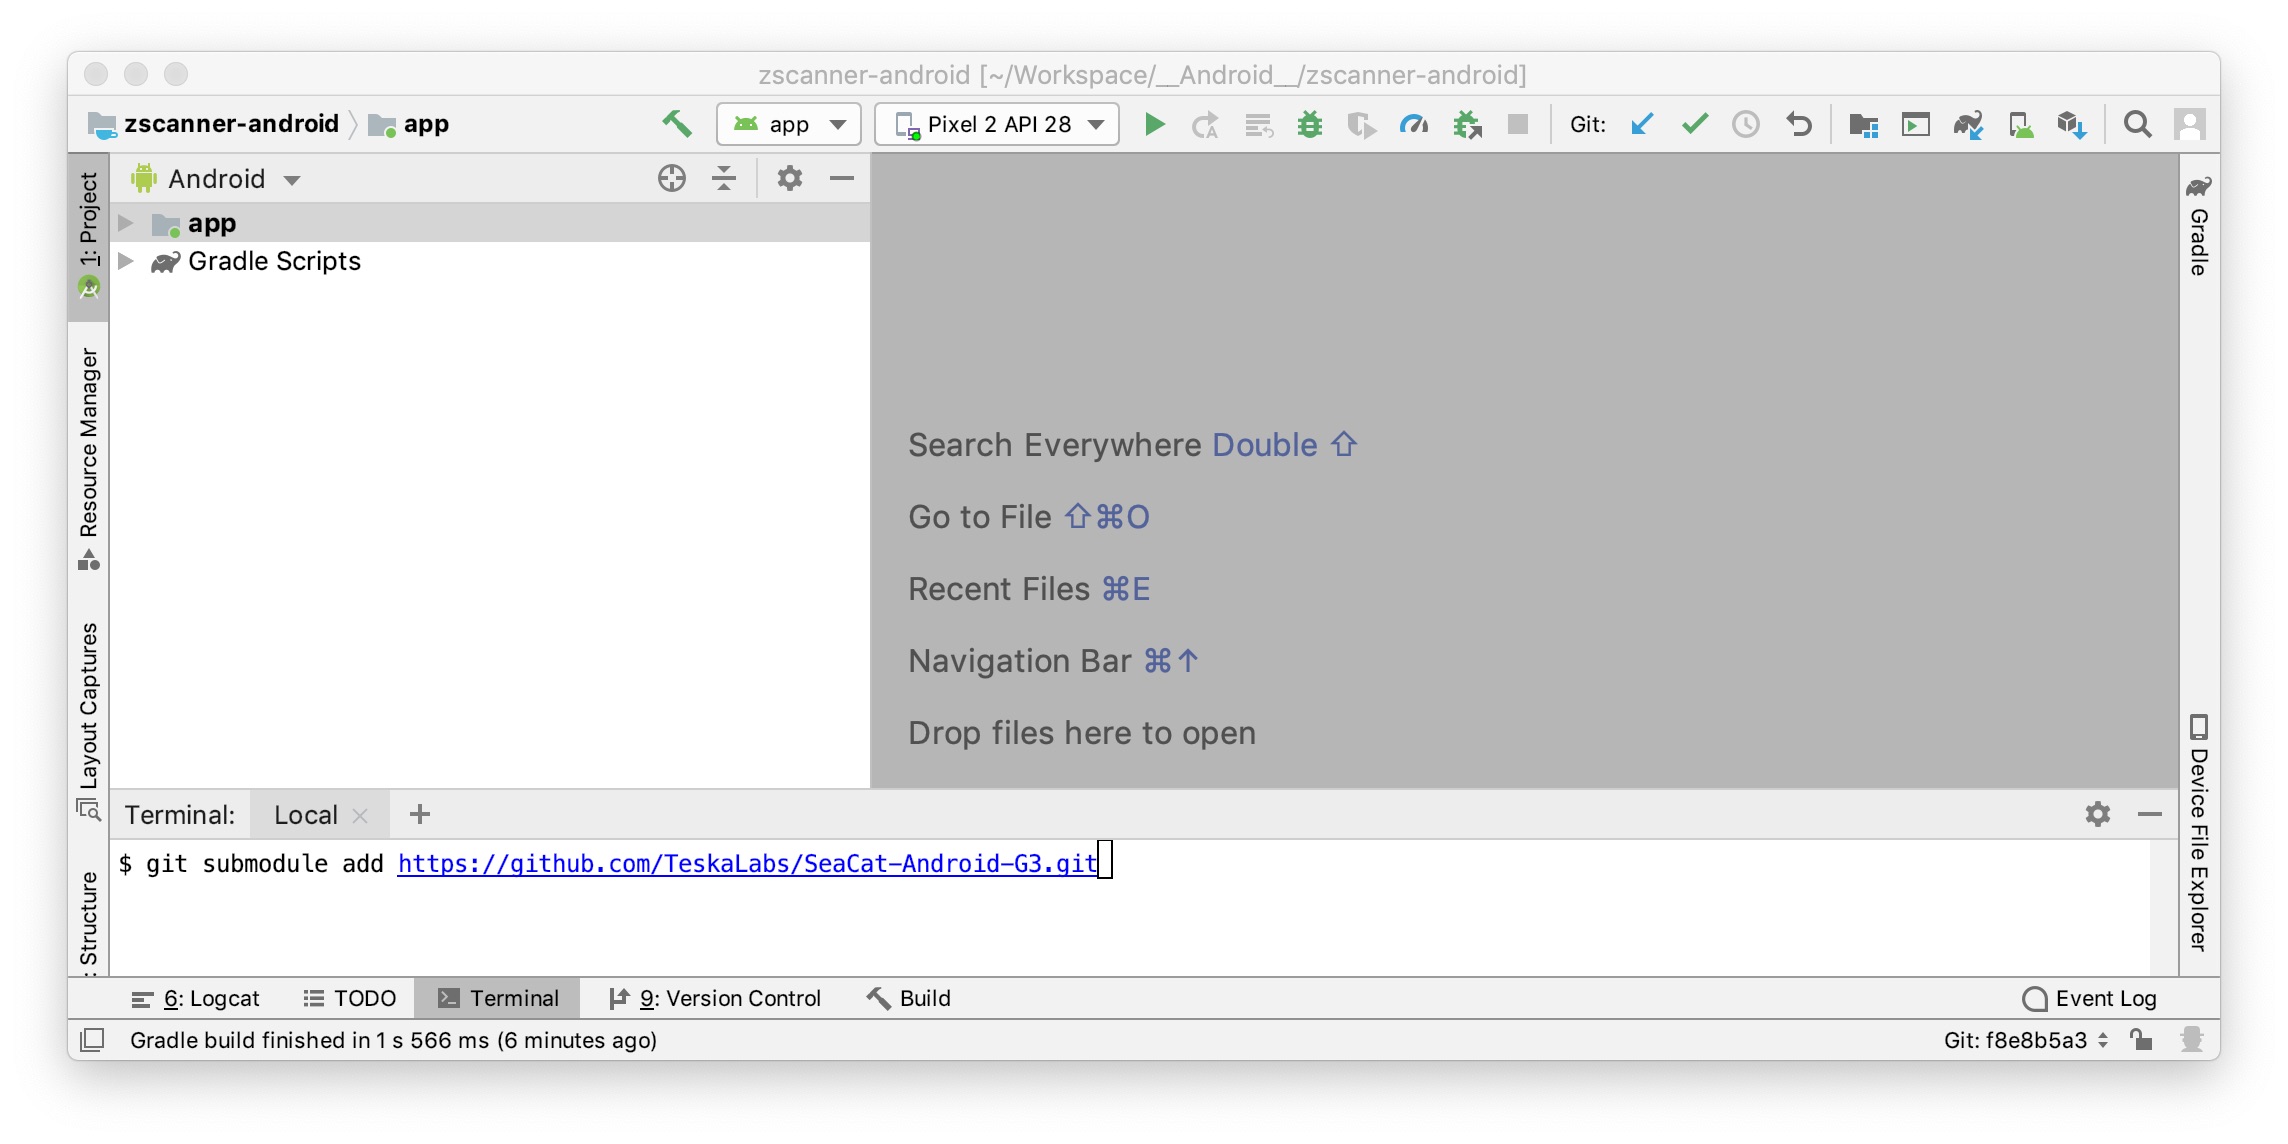
Task: Show Git history clock icon
Action: coord(1745,124)
